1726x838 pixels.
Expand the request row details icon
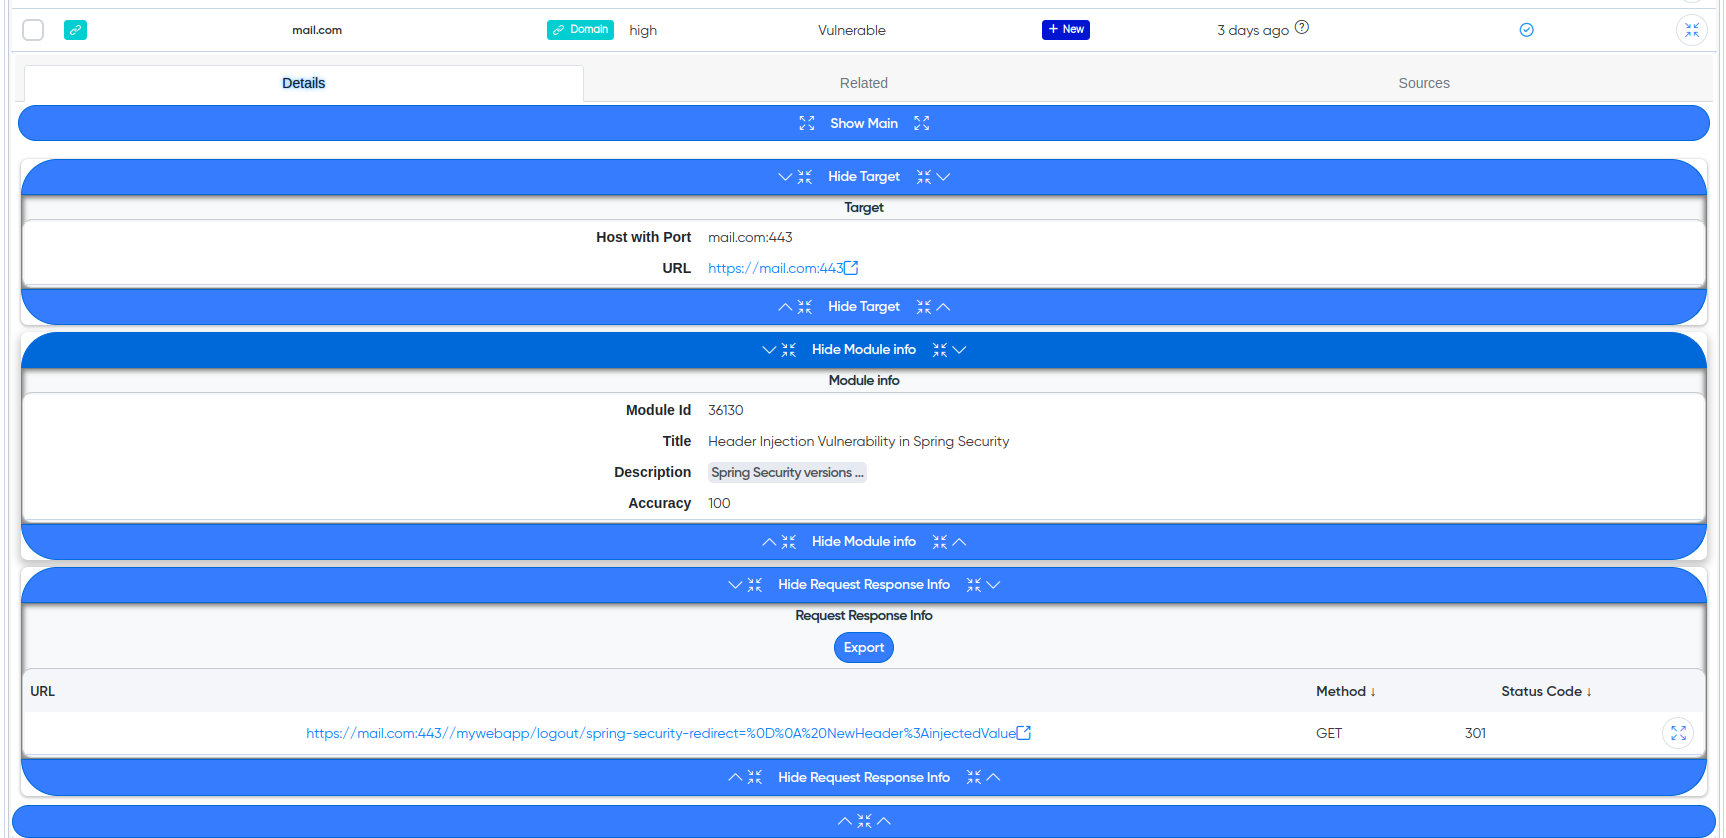tap(1678, 733)
